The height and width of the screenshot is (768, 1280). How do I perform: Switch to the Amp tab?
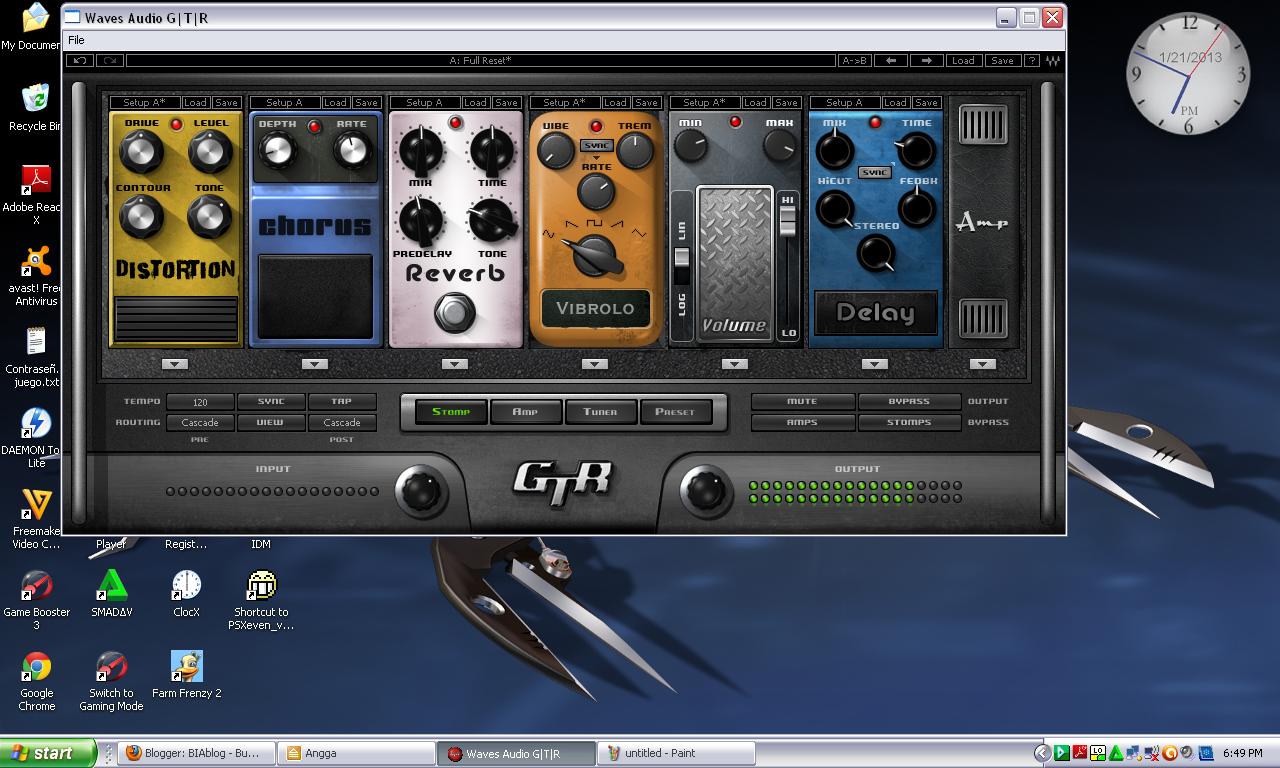[525, 411]
